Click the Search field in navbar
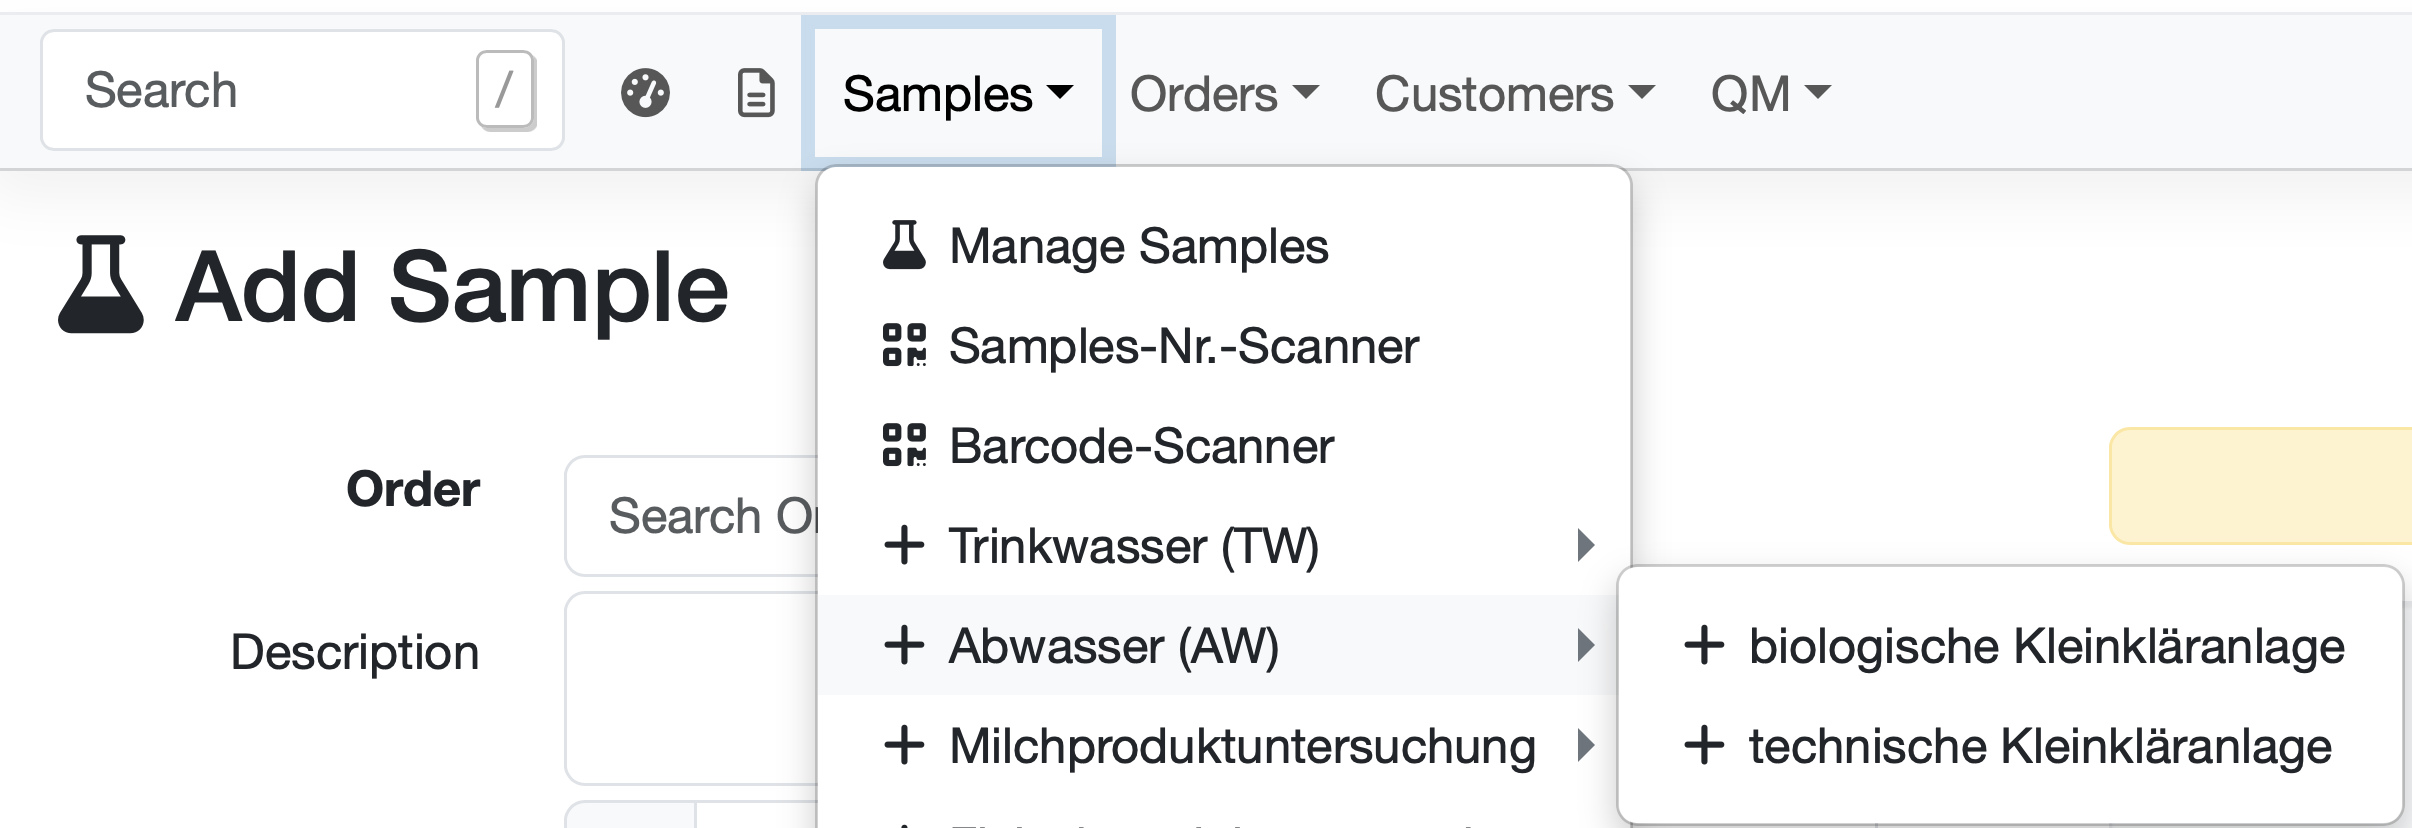This screenshot has width=2412, height=828. (x=302, y=90)
